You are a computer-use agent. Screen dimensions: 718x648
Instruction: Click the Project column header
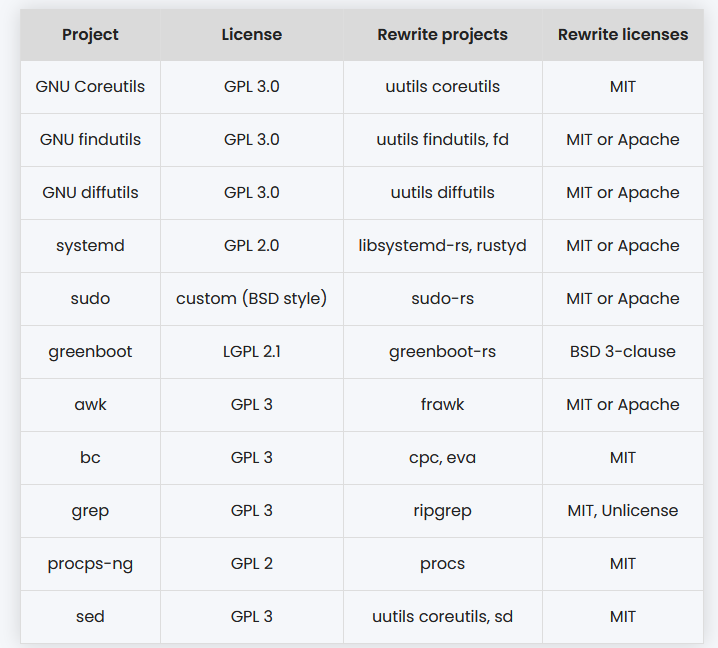(90, 35)
